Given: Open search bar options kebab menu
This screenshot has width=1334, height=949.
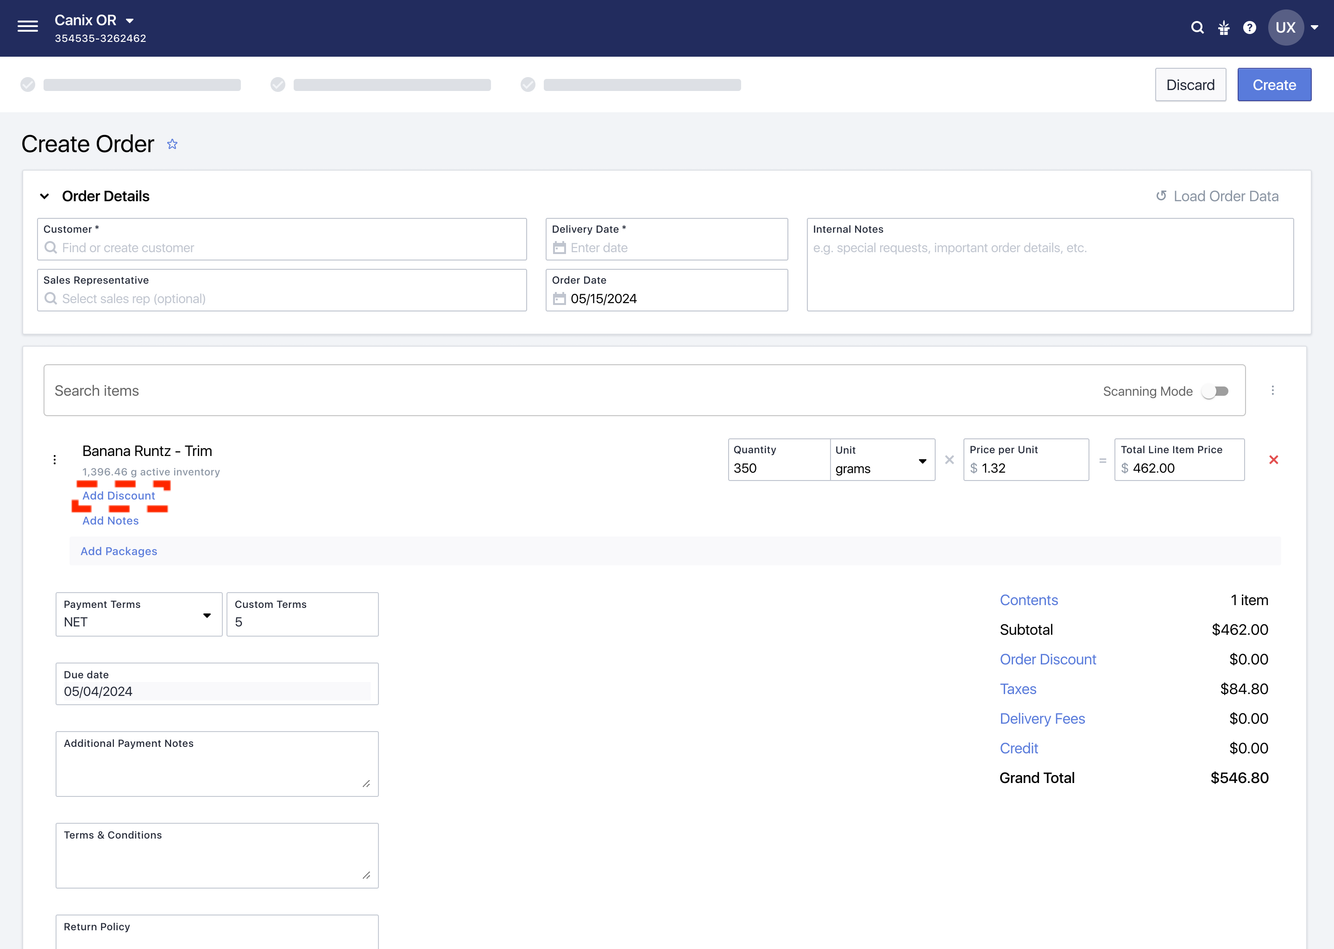Looking at the screenshot, I should [1272, 391].
